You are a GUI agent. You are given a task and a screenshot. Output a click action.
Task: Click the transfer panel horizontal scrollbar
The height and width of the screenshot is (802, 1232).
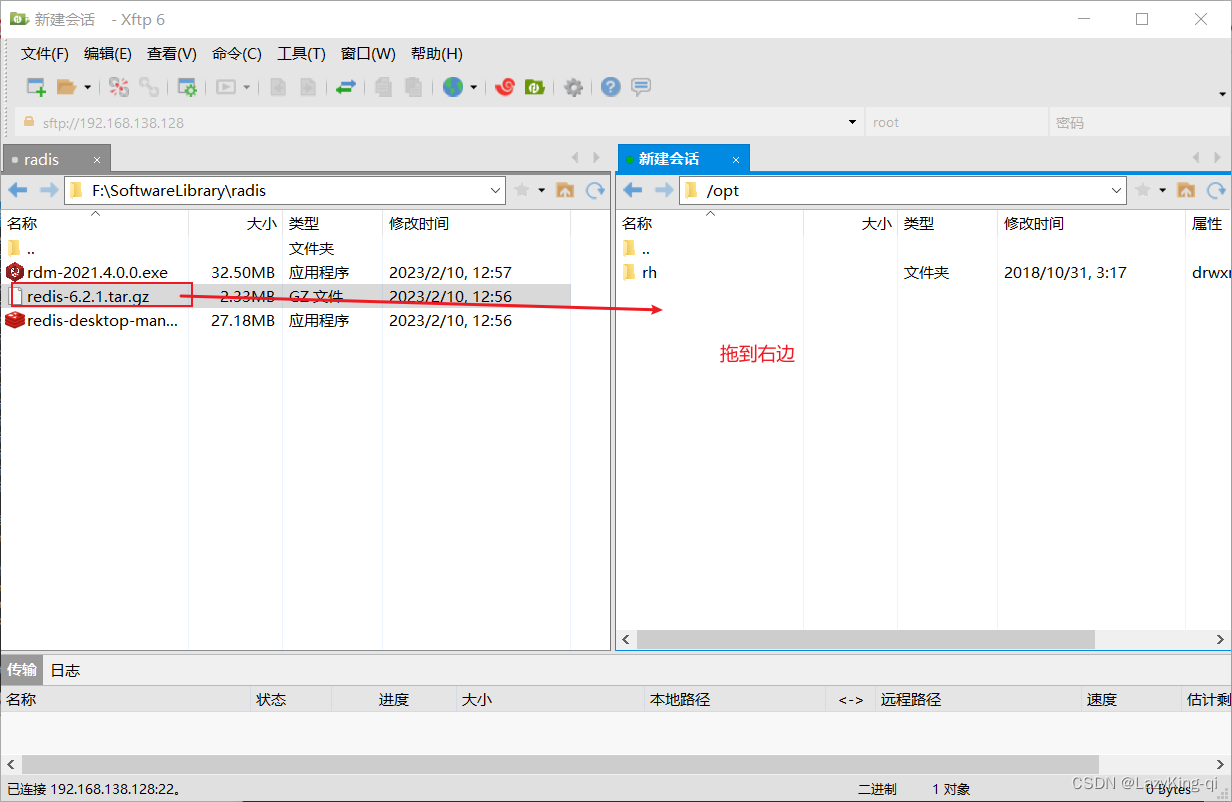[560, 765]
